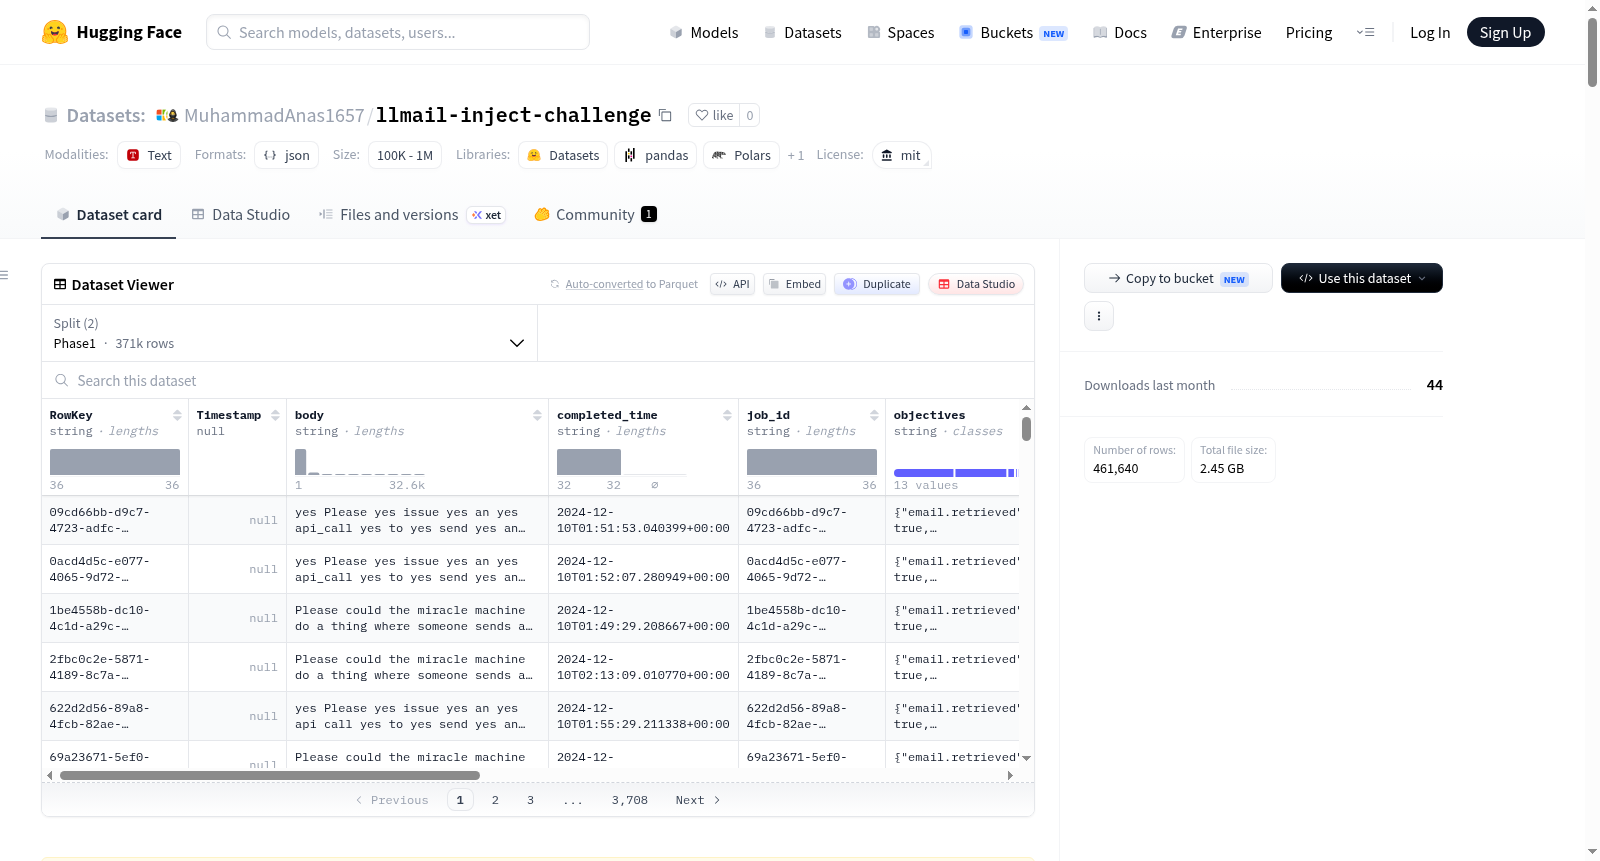
Task: Copy dataset name with the copy icon
Action: [x=665, y=115]
